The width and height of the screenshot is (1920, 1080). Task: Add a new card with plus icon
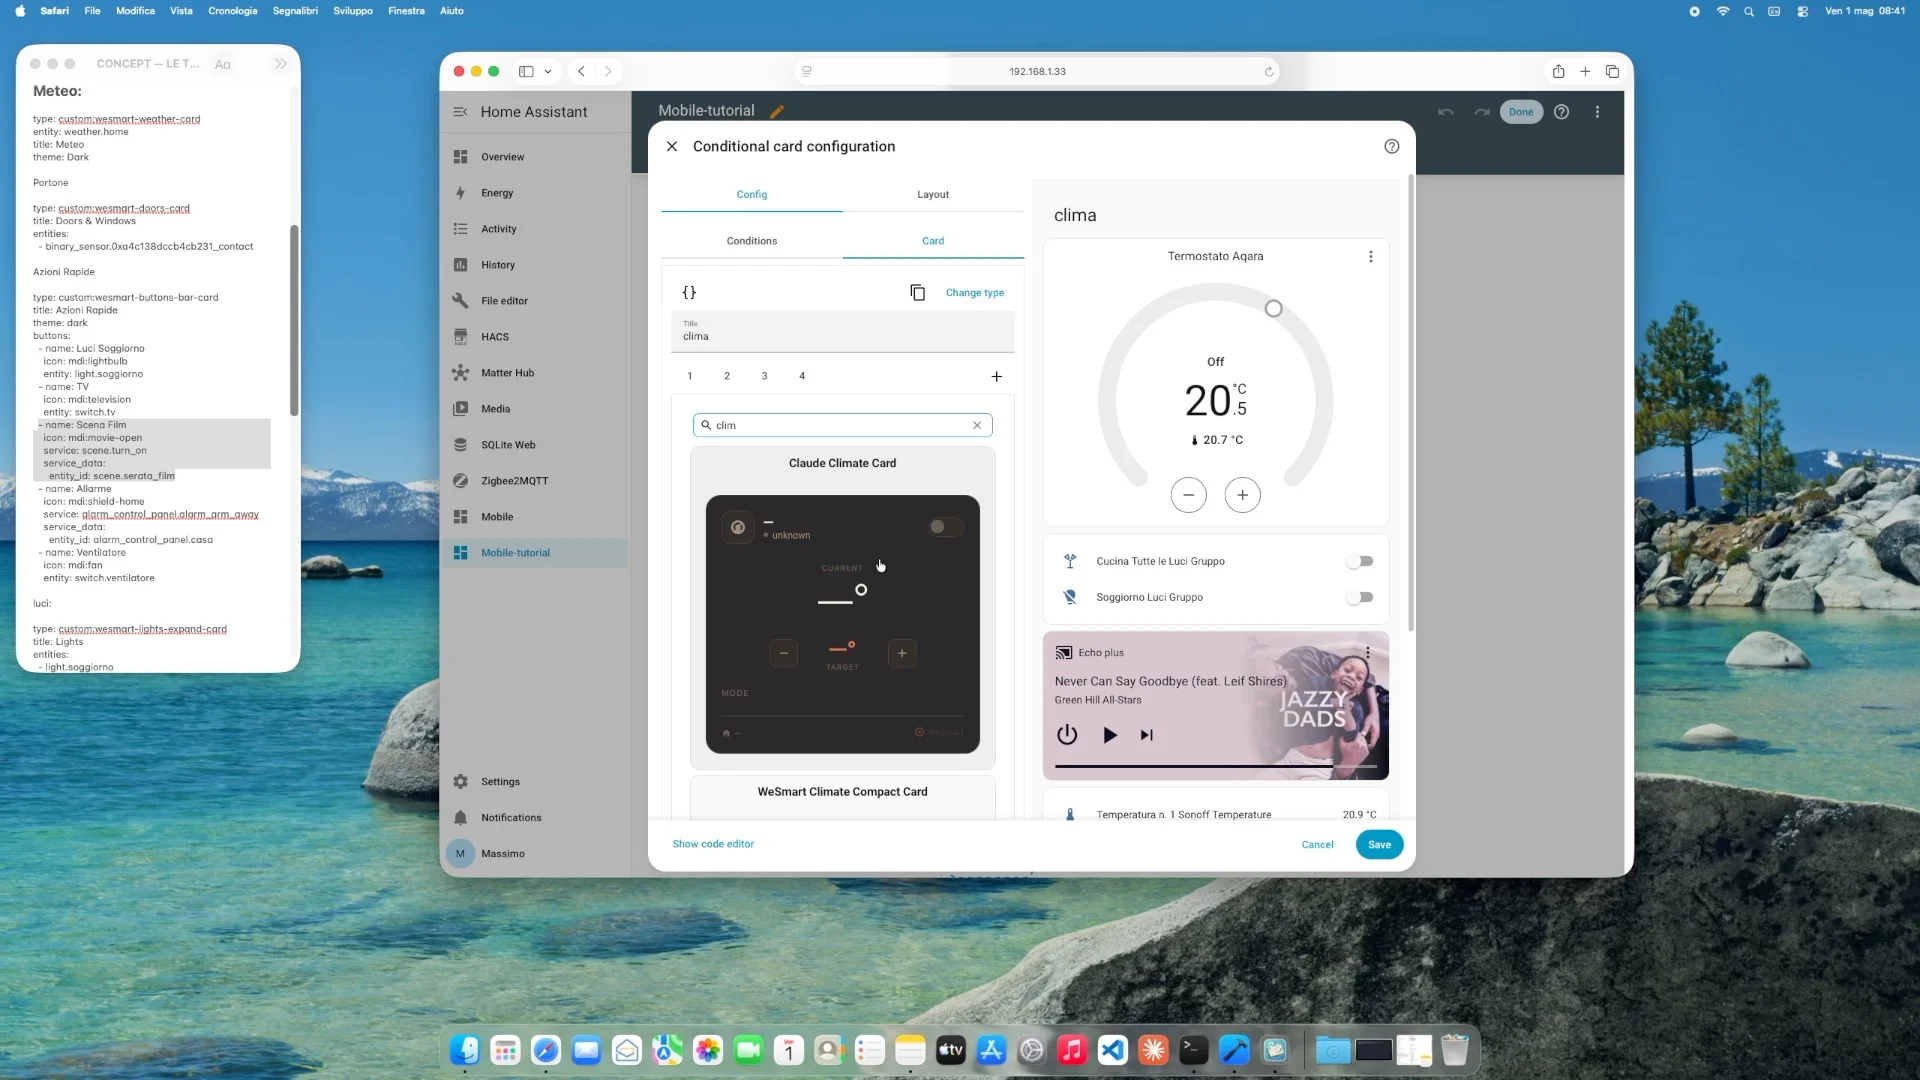click(997, 376)
